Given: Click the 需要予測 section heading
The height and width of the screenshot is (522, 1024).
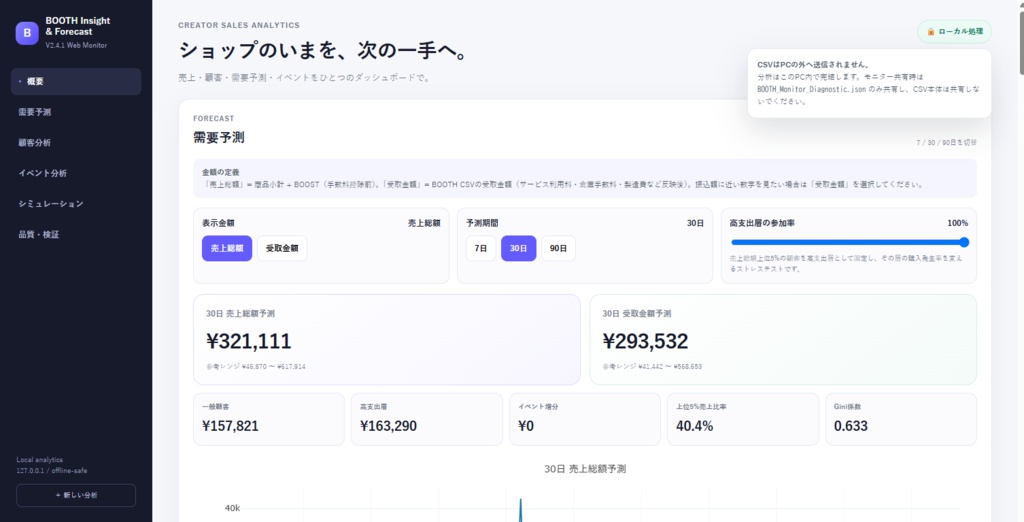Looking at the screenshot, I should [x=219, y=138].
